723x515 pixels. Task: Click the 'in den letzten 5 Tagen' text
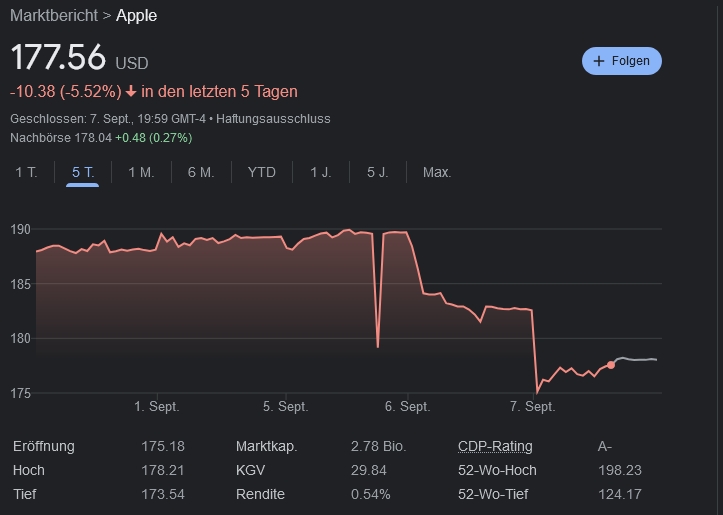pos(219,91)
